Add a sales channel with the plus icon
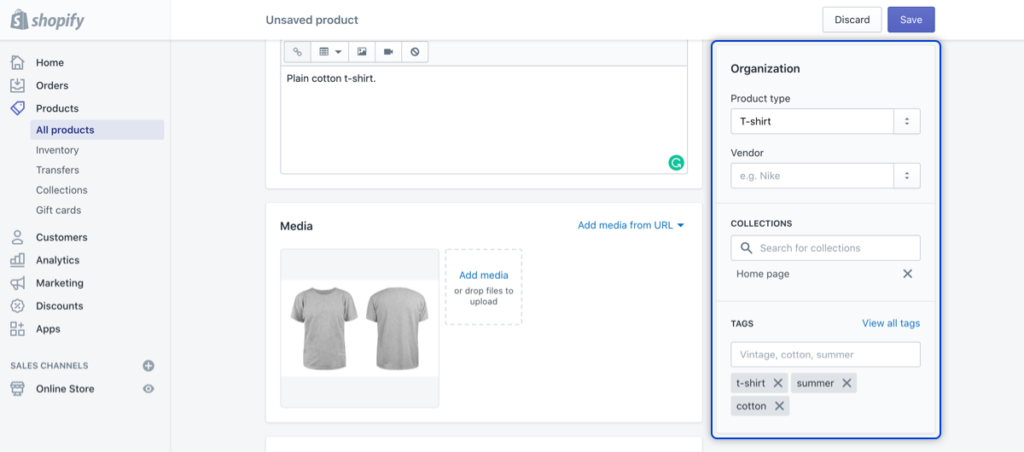The image size is (1024, 452). [x=148, y=366]
